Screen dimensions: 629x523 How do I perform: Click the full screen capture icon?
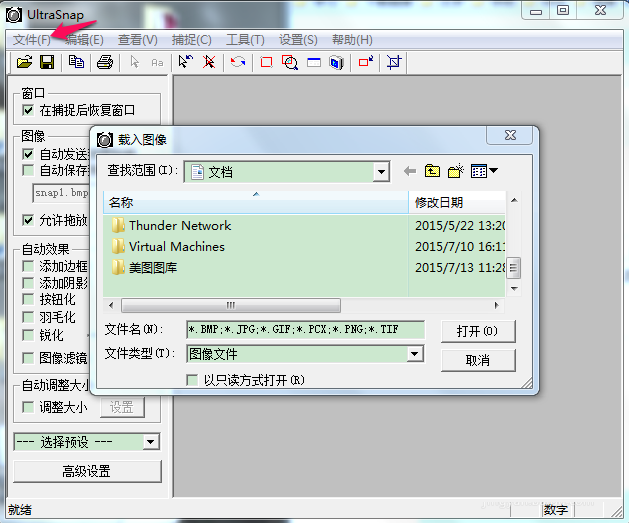click(337, 63)
